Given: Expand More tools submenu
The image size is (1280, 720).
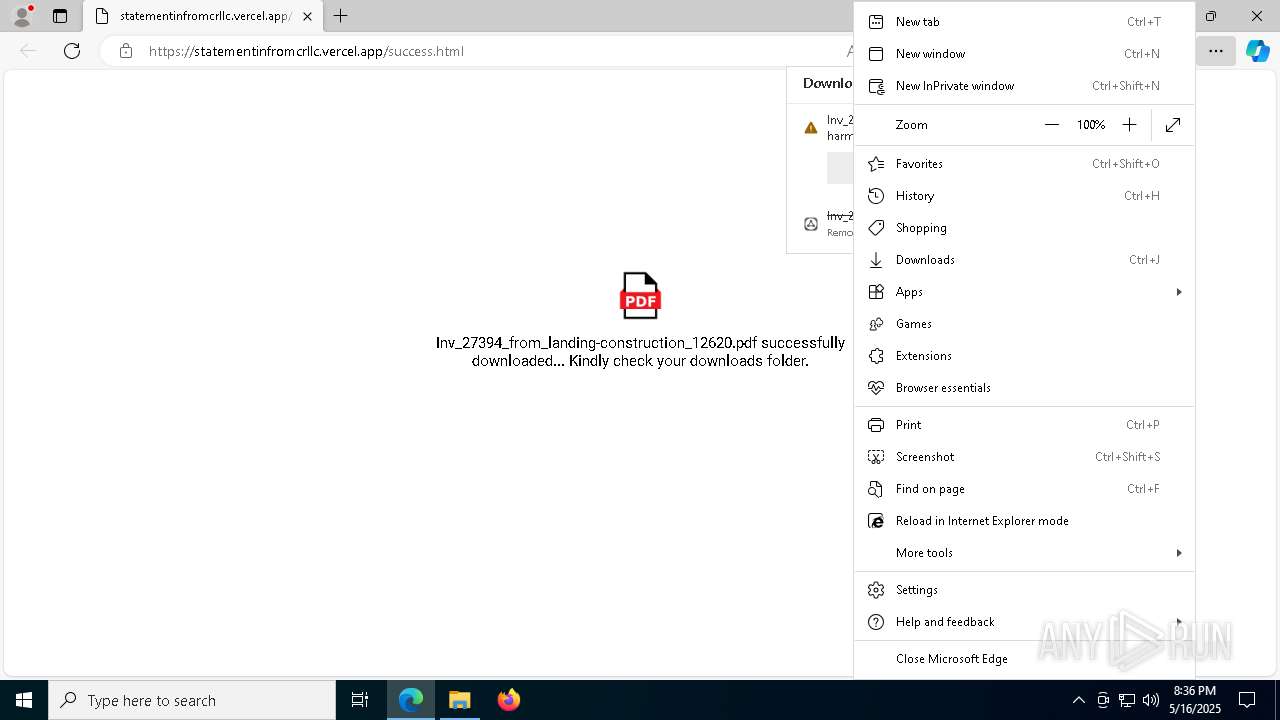Looking at the screenshot, I should point(1024,553).
